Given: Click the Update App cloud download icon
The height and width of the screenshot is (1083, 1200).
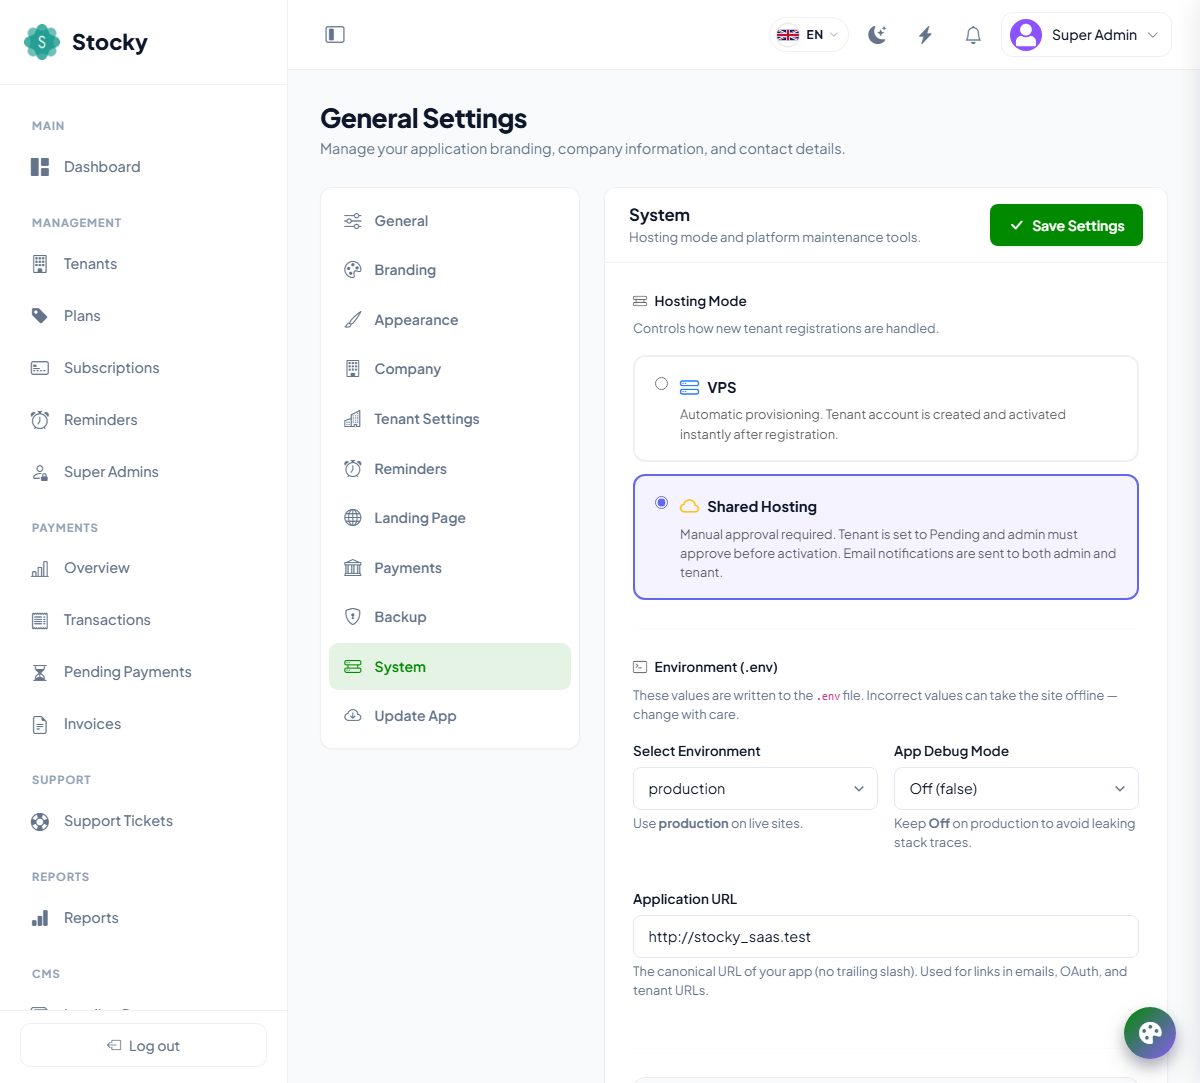Looking at the screenshot, I should (353, 716).
